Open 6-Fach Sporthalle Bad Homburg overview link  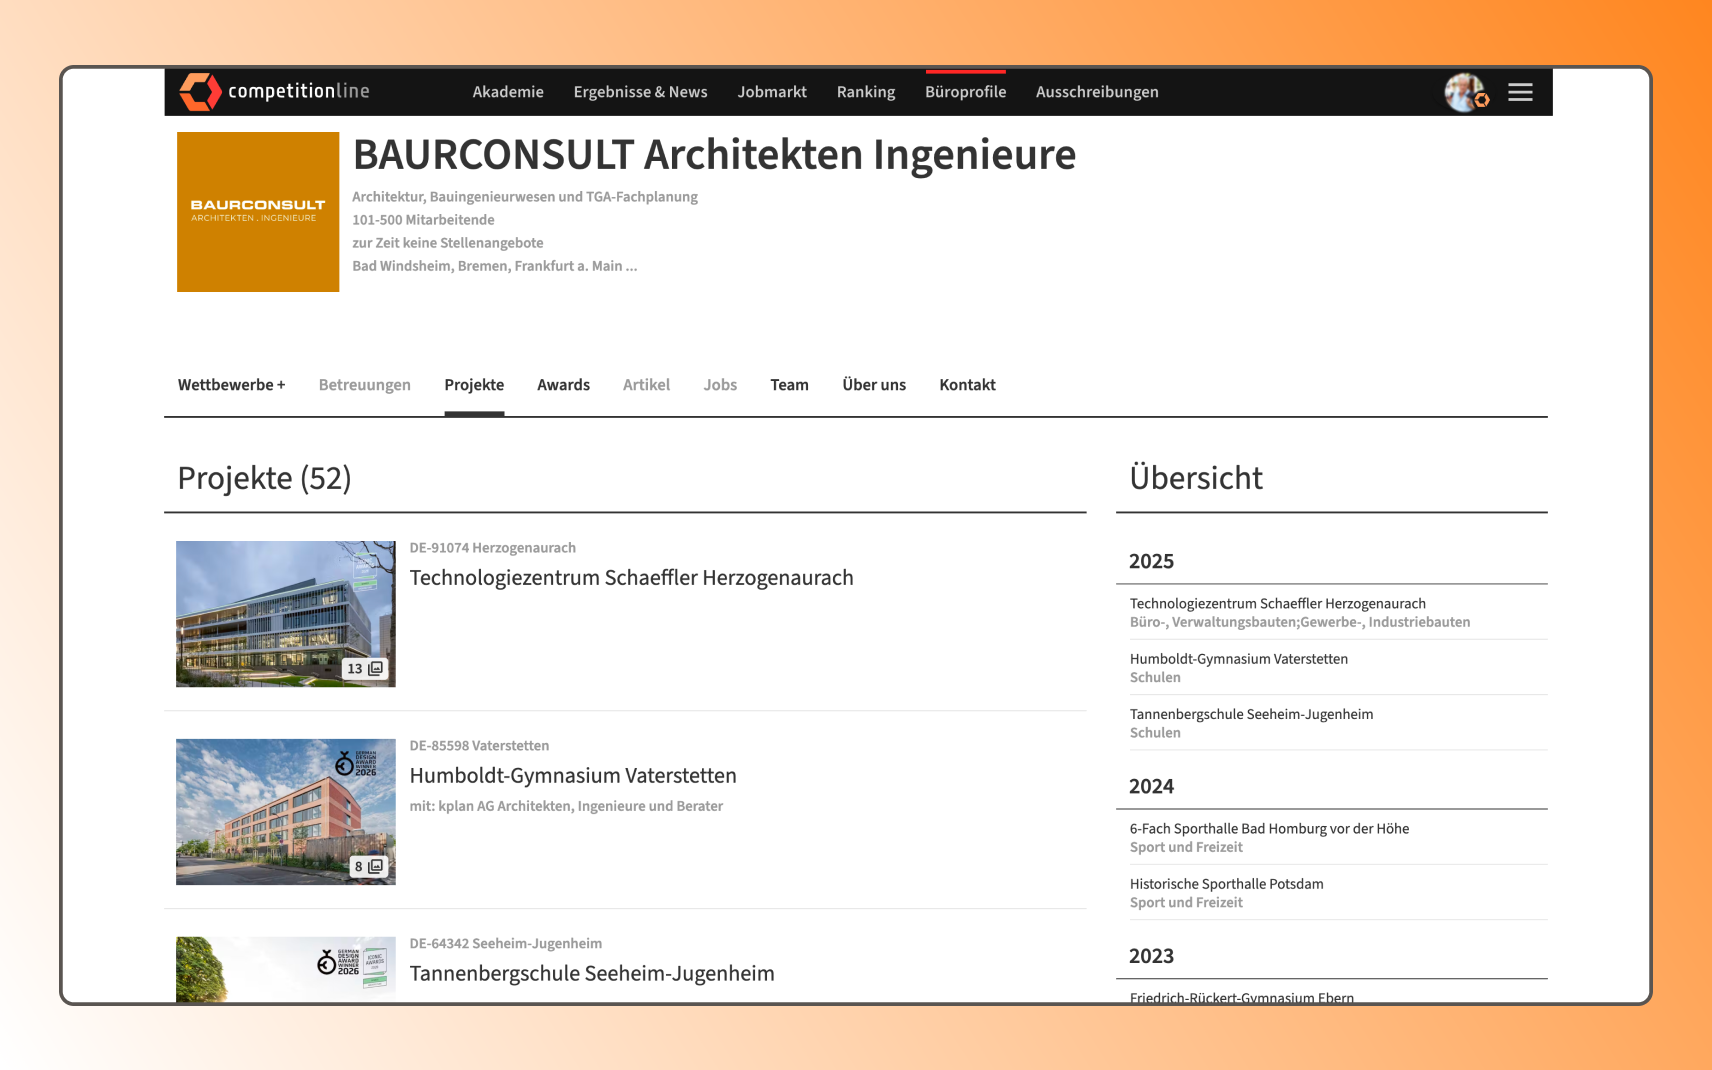[x=1269, y=829]
